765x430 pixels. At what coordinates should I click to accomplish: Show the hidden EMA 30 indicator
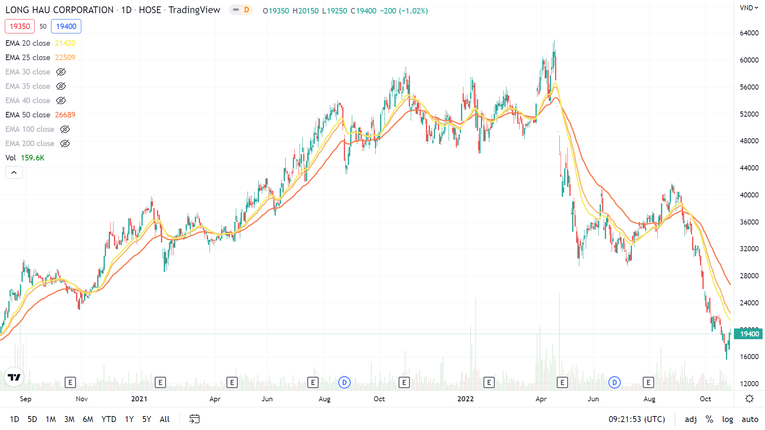tap(60, 72)
